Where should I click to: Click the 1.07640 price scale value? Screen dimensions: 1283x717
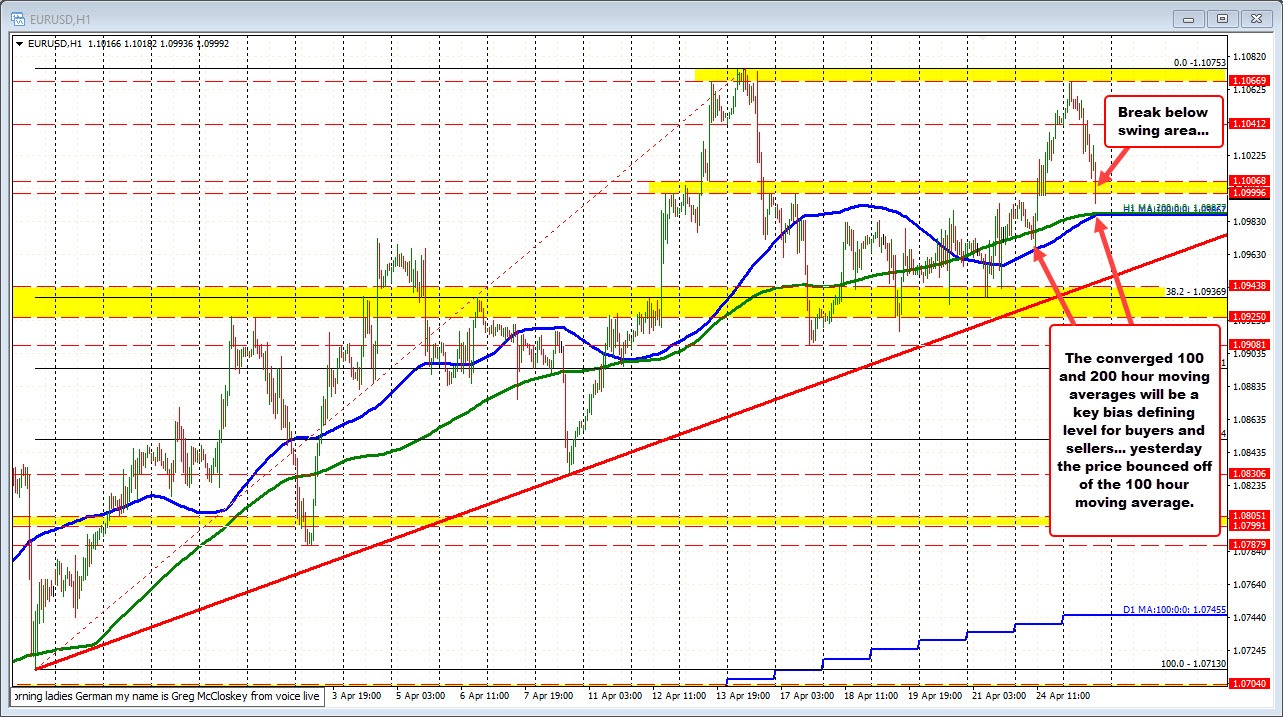tap(1250, 585)
